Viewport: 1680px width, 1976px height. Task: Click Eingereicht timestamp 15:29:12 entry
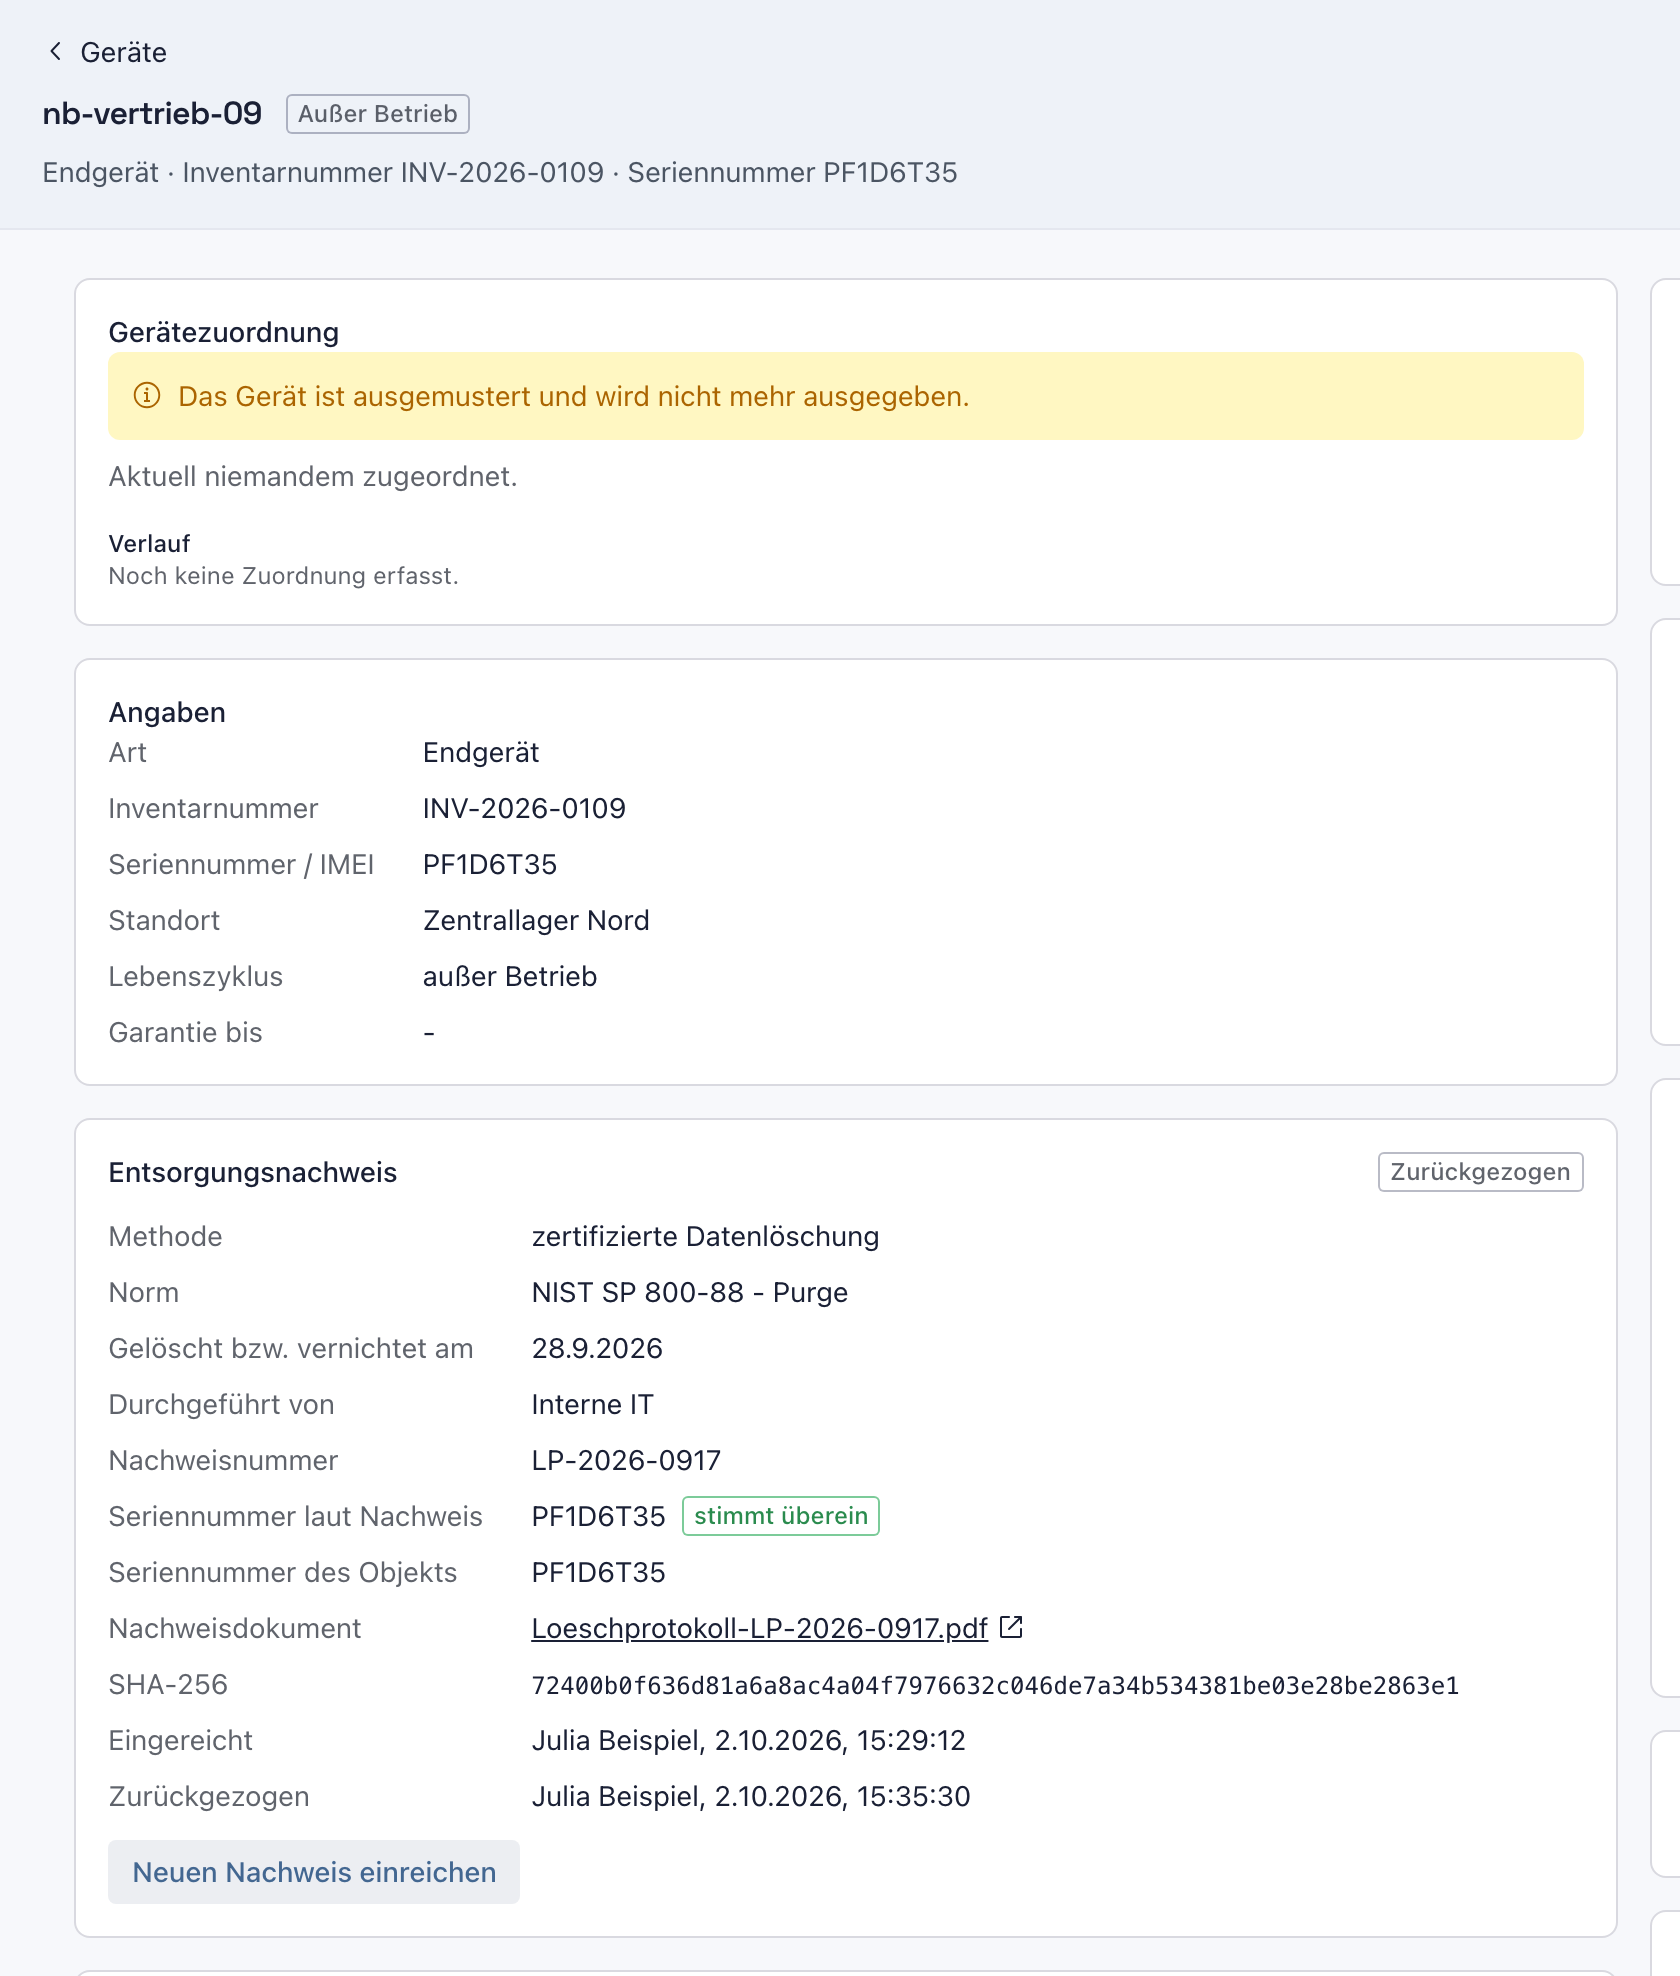click(x=748, y=1740)
